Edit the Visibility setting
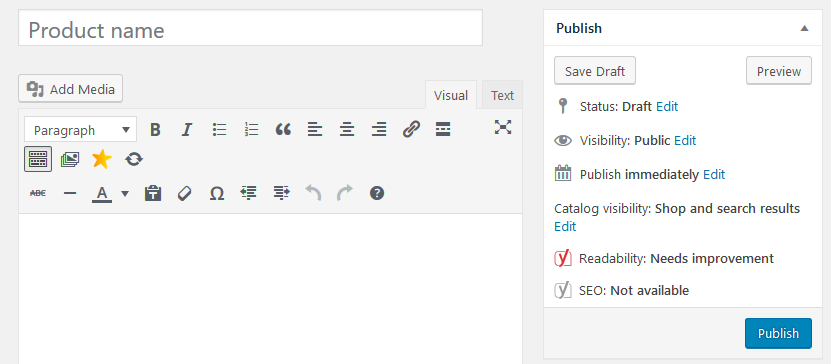 (685, 140)
